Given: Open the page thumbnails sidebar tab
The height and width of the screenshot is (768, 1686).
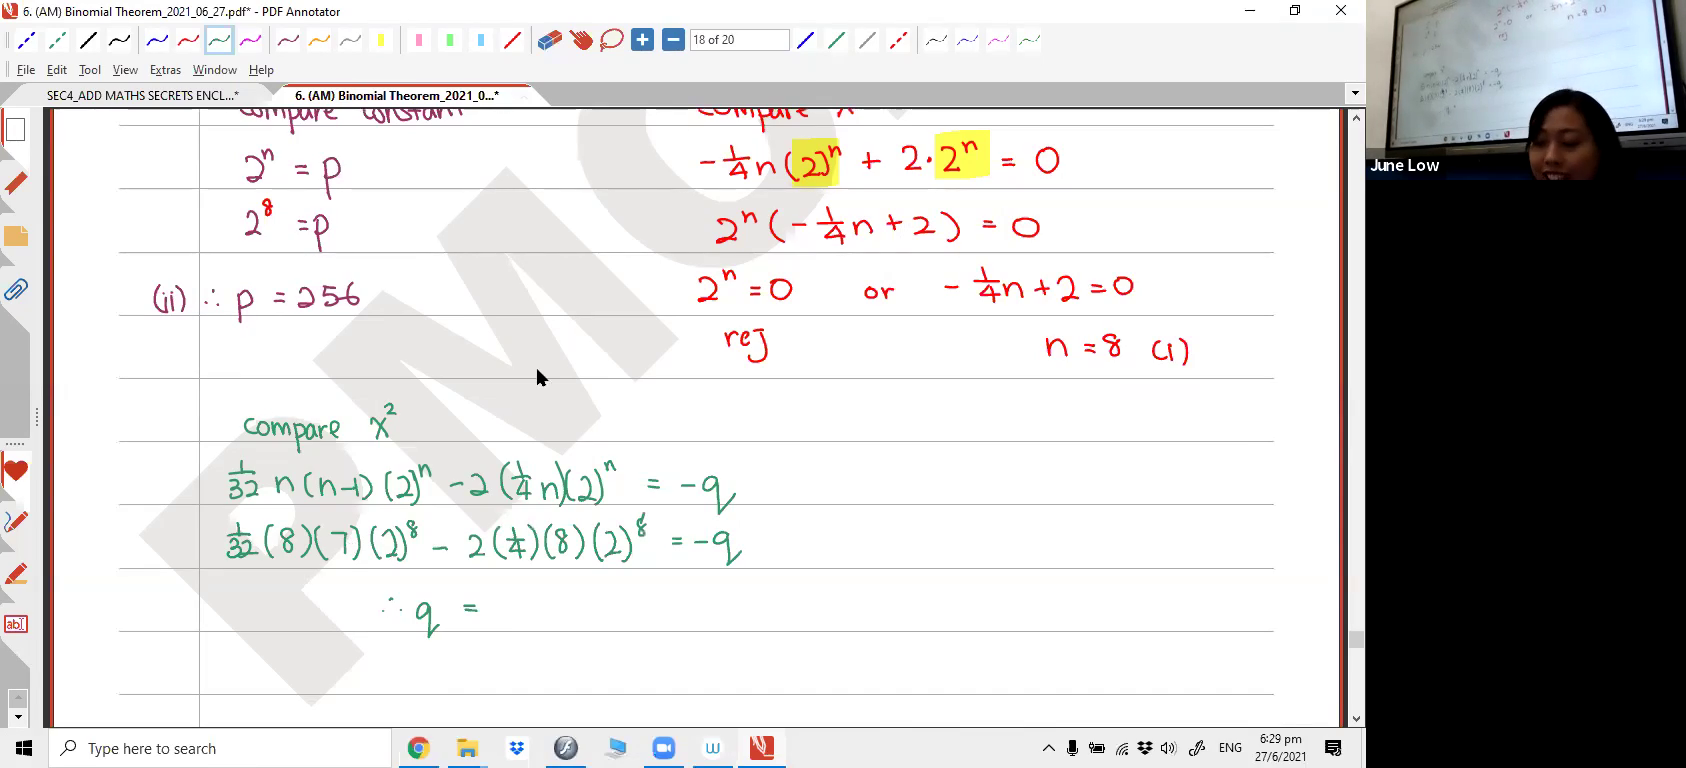Looking at the screenshot, I should 15,130.
